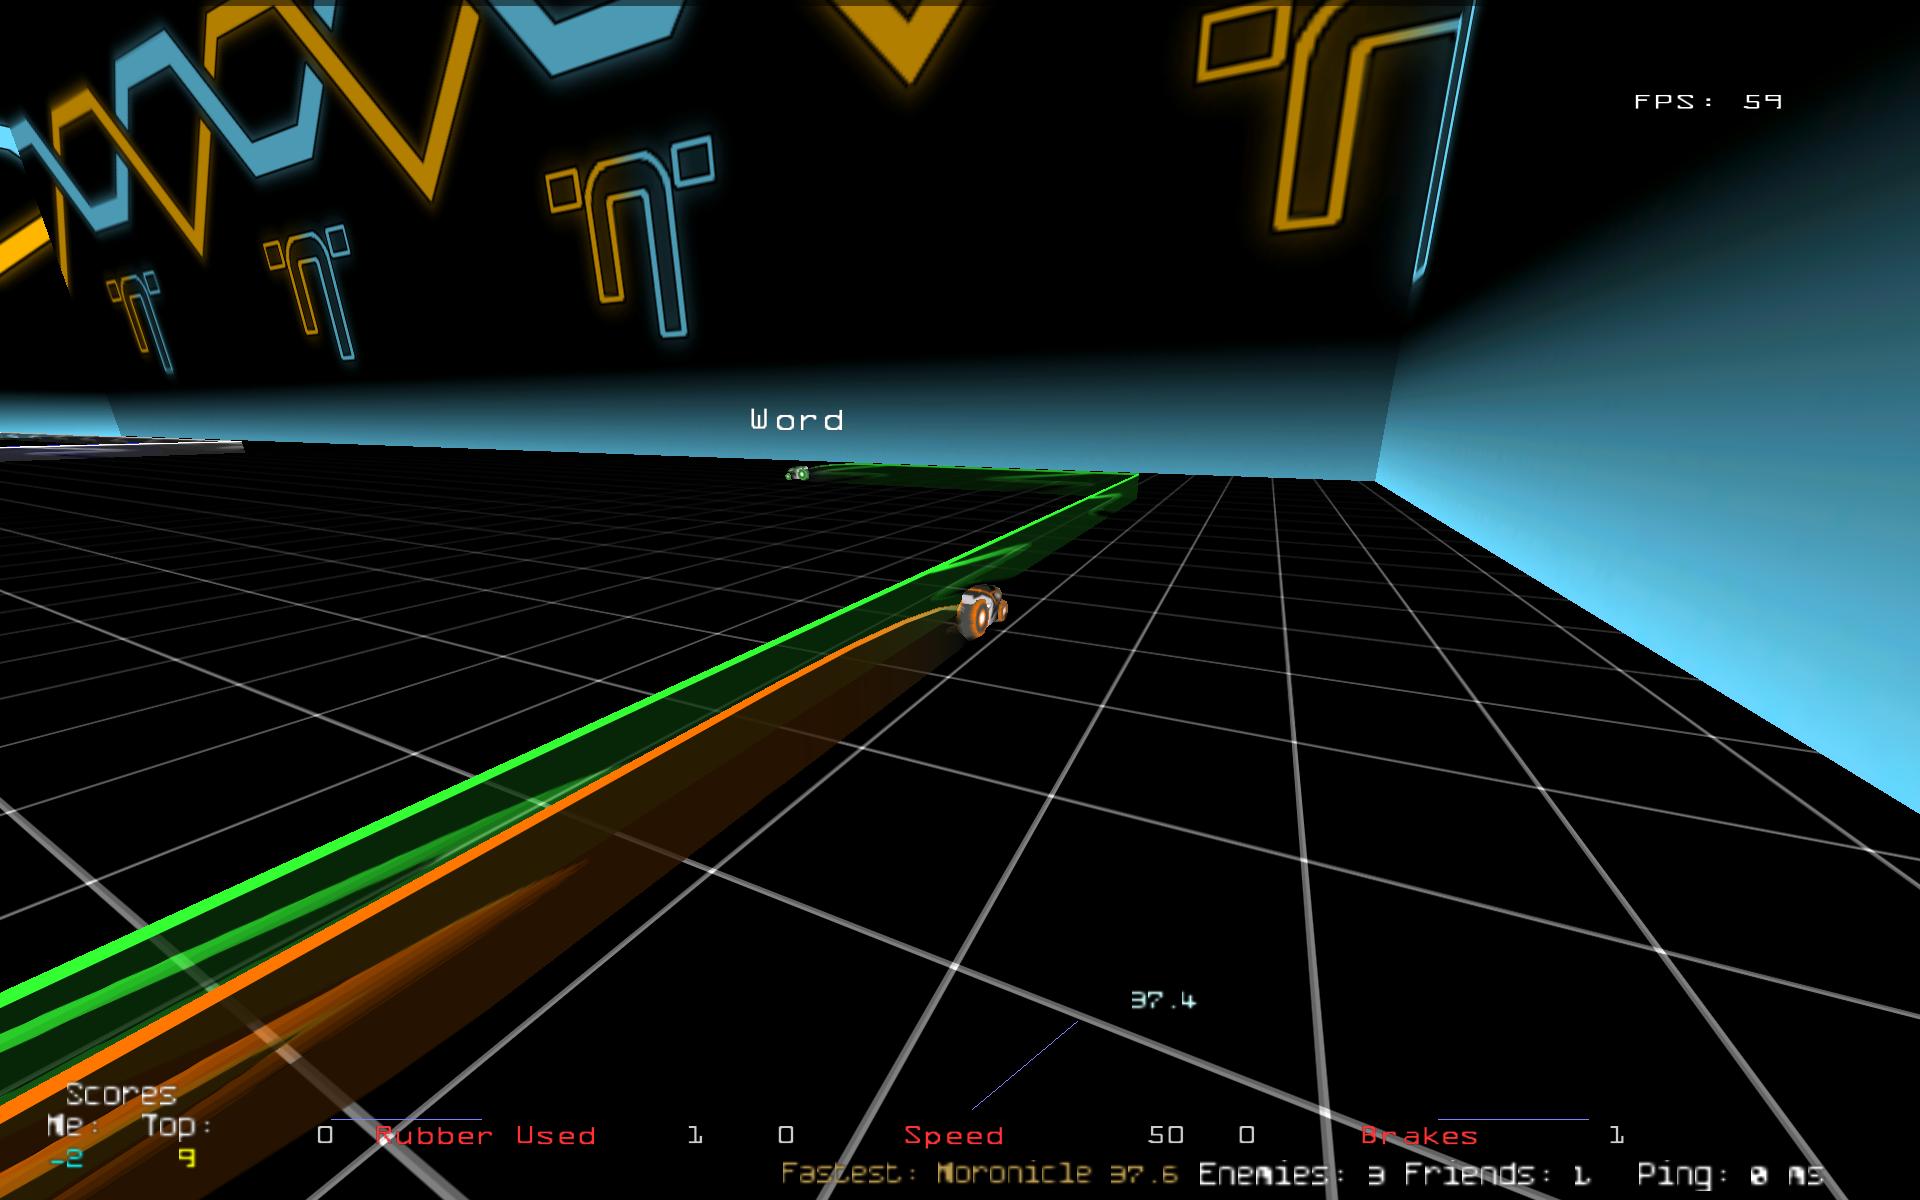Click the Enemies count indicator

[1290, 1174]
